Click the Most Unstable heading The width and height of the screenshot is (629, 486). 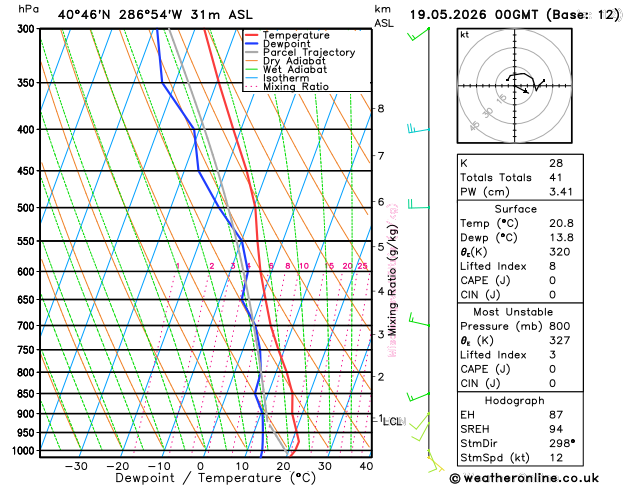point(513,312)
